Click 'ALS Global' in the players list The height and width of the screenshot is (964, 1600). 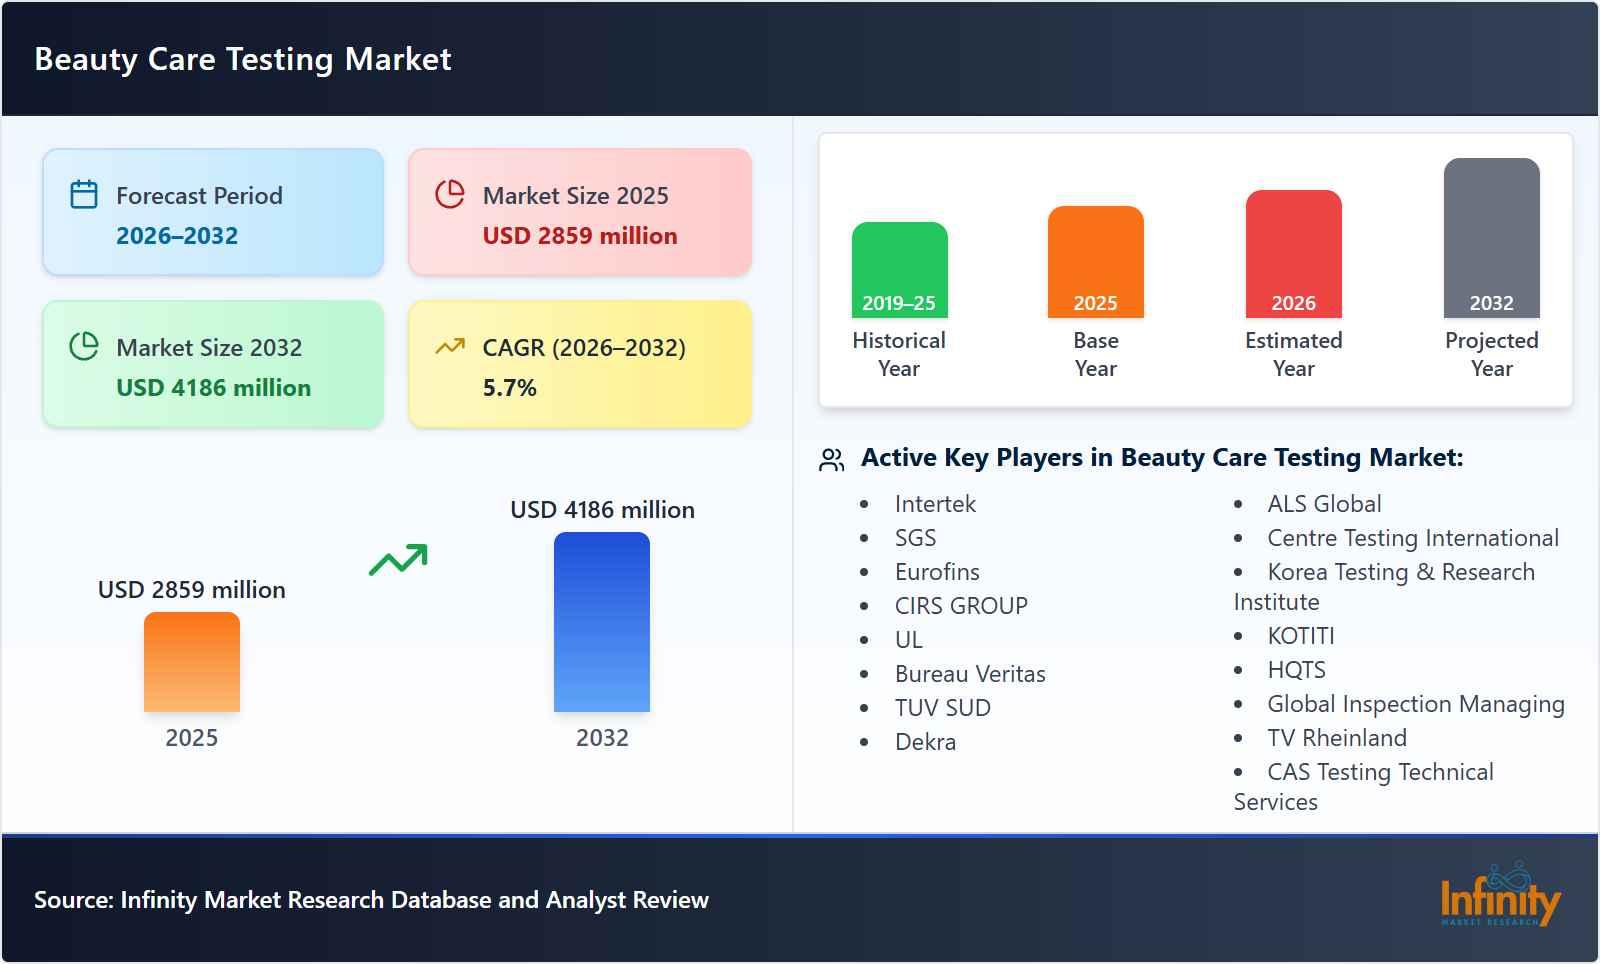1324,504
